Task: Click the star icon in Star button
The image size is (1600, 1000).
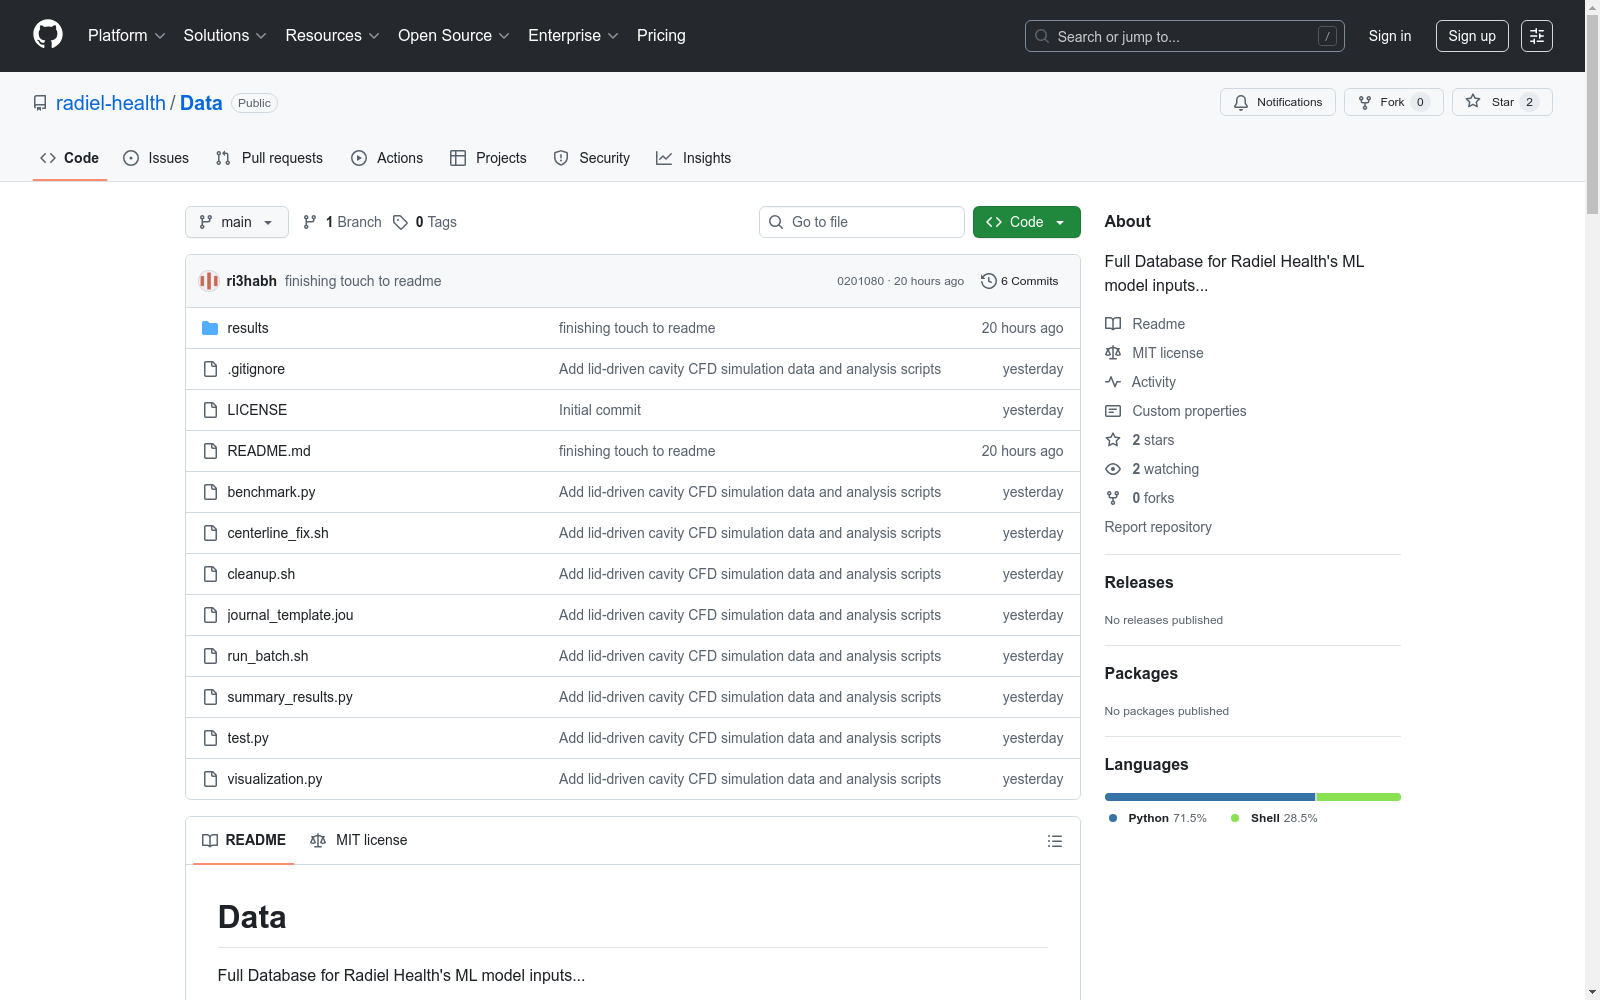Action: point(1473,101)
